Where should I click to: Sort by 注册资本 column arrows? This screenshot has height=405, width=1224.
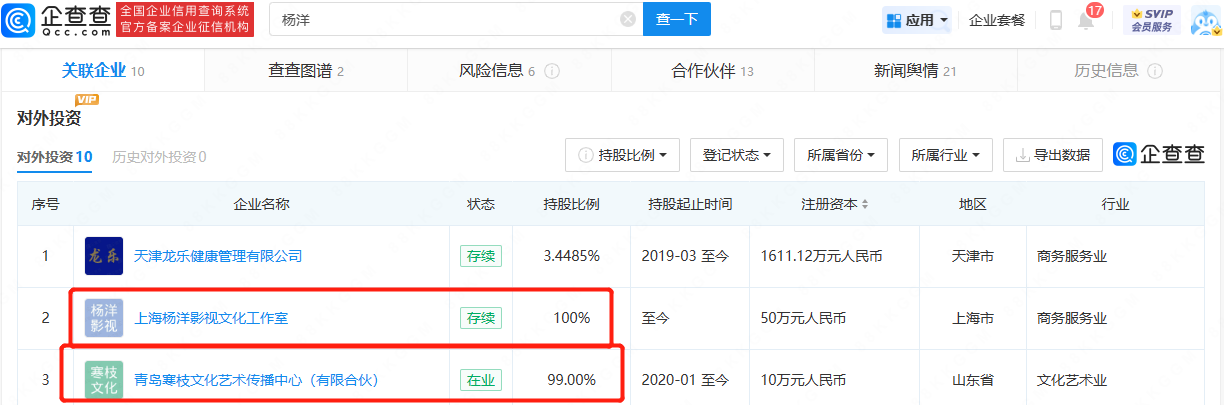click(x=865, y=205)
